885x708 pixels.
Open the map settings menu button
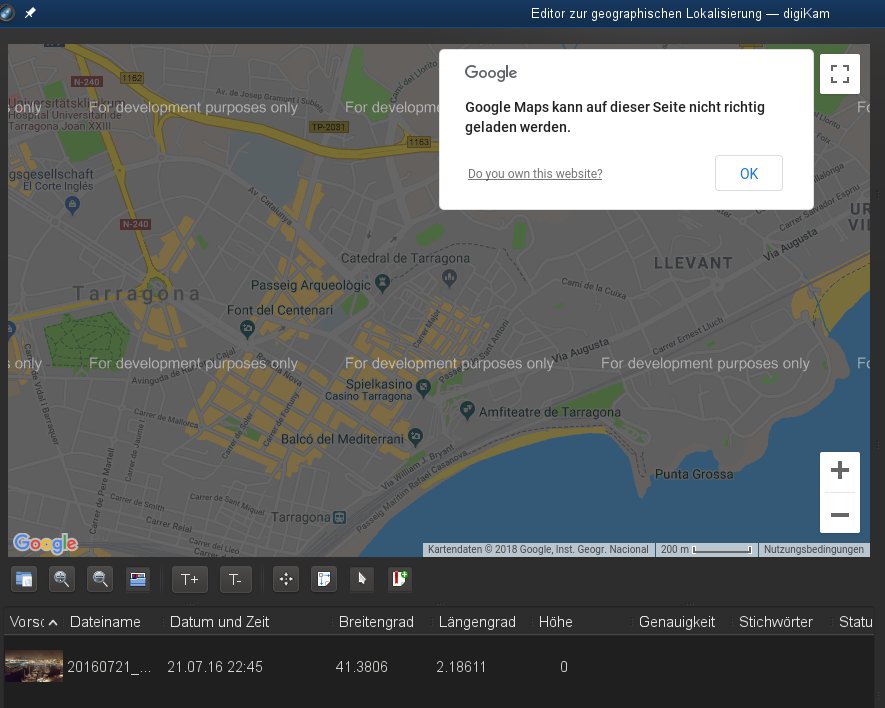coord(24,578)
